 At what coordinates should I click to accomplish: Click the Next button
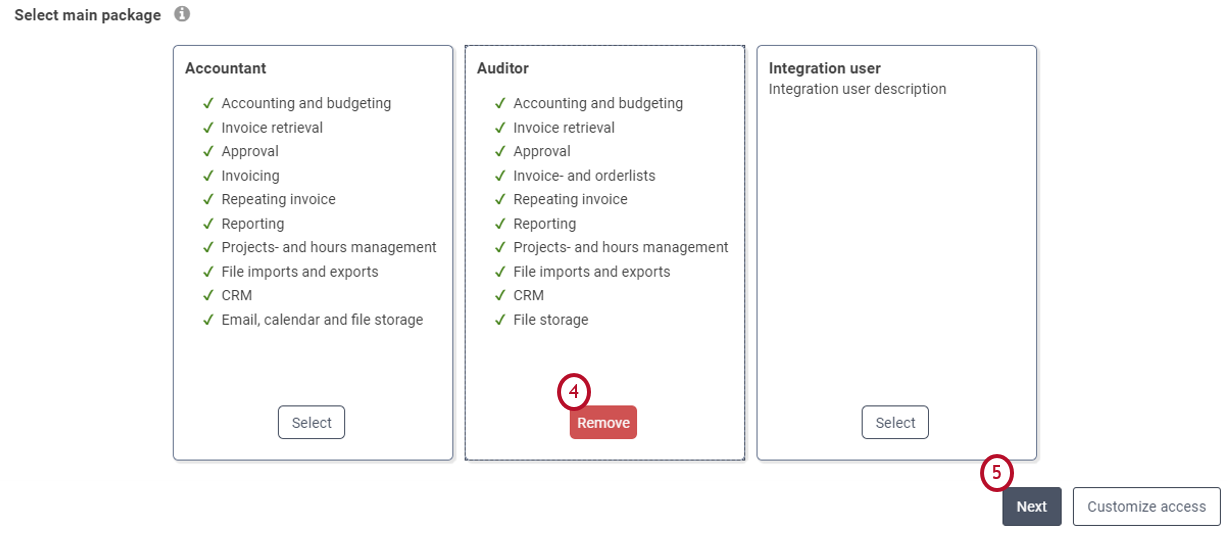tap(1031, 506)
